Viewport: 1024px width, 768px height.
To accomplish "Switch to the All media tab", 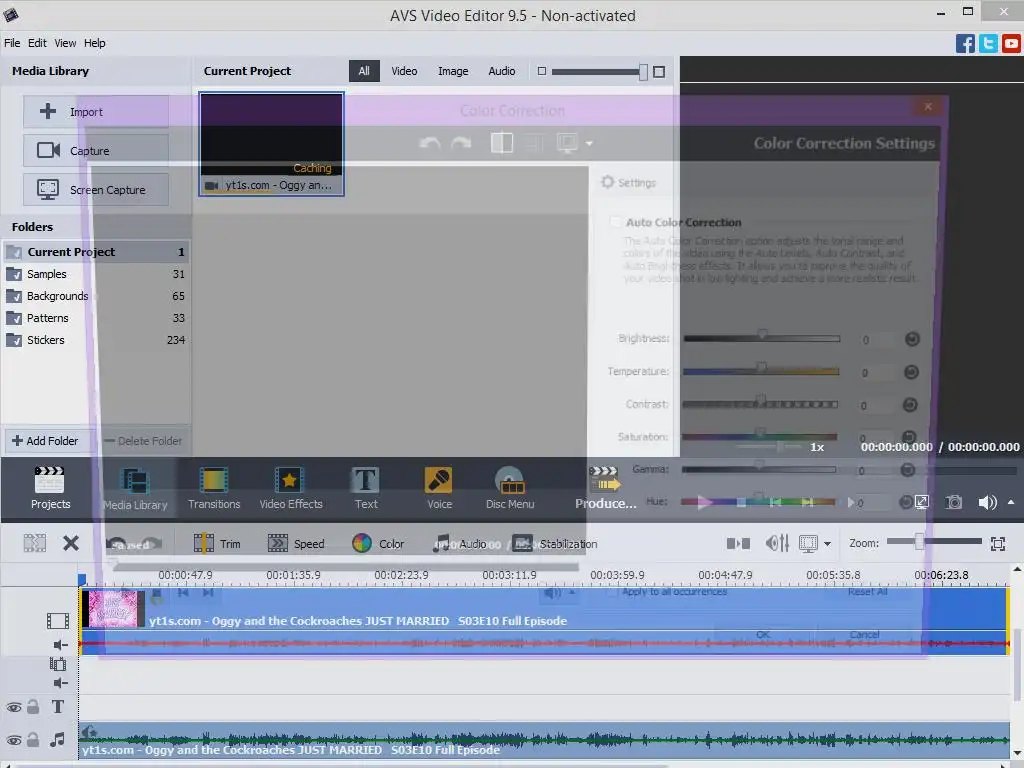I will [364, 71].
